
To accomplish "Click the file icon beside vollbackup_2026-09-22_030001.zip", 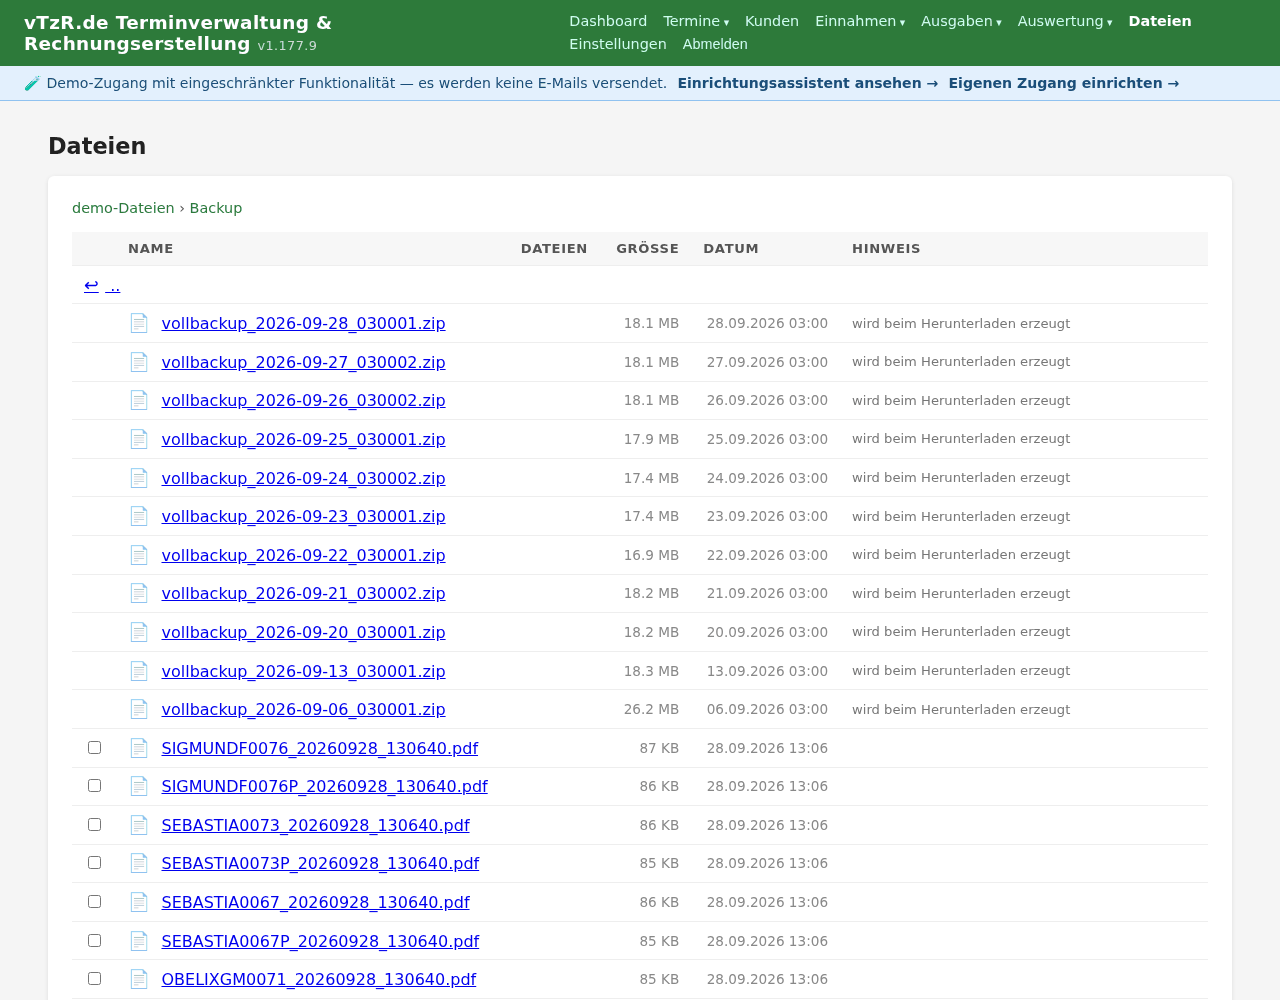I will (139, 555).
